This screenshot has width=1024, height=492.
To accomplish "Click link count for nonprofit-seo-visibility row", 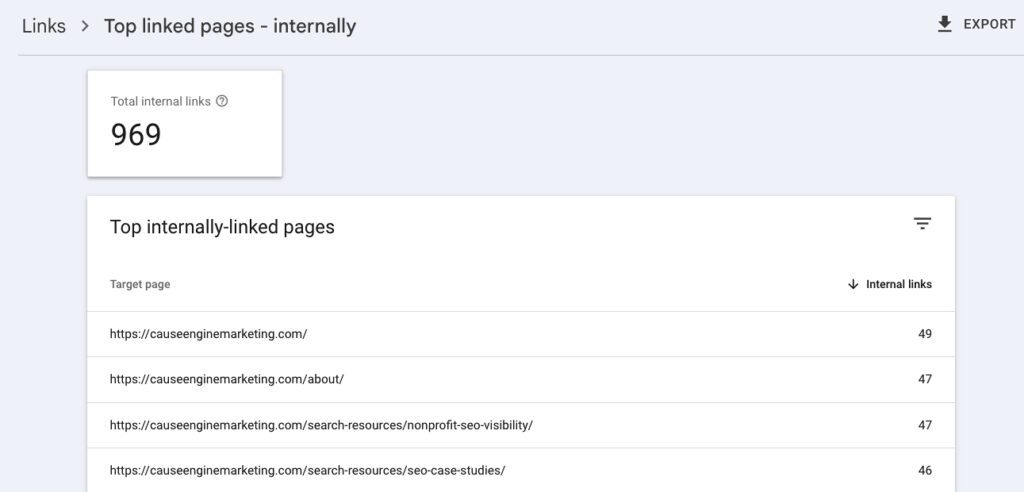I will click(924, 425).
